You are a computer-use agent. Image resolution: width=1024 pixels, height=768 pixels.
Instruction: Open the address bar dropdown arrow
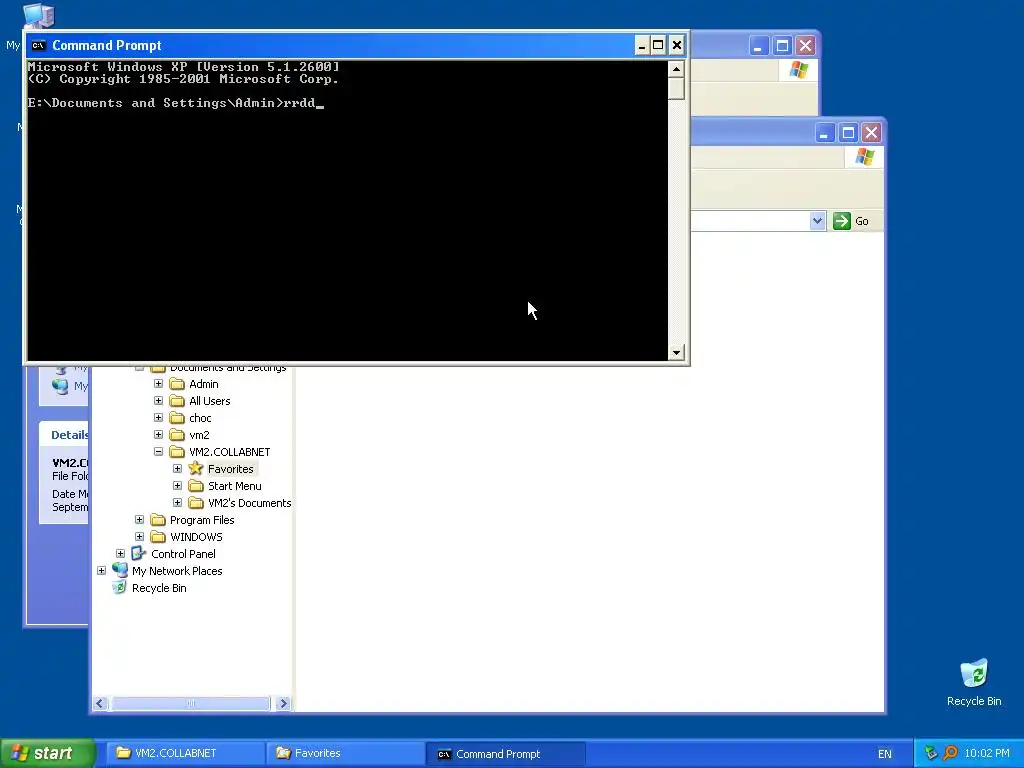click(x=817, y=221)
